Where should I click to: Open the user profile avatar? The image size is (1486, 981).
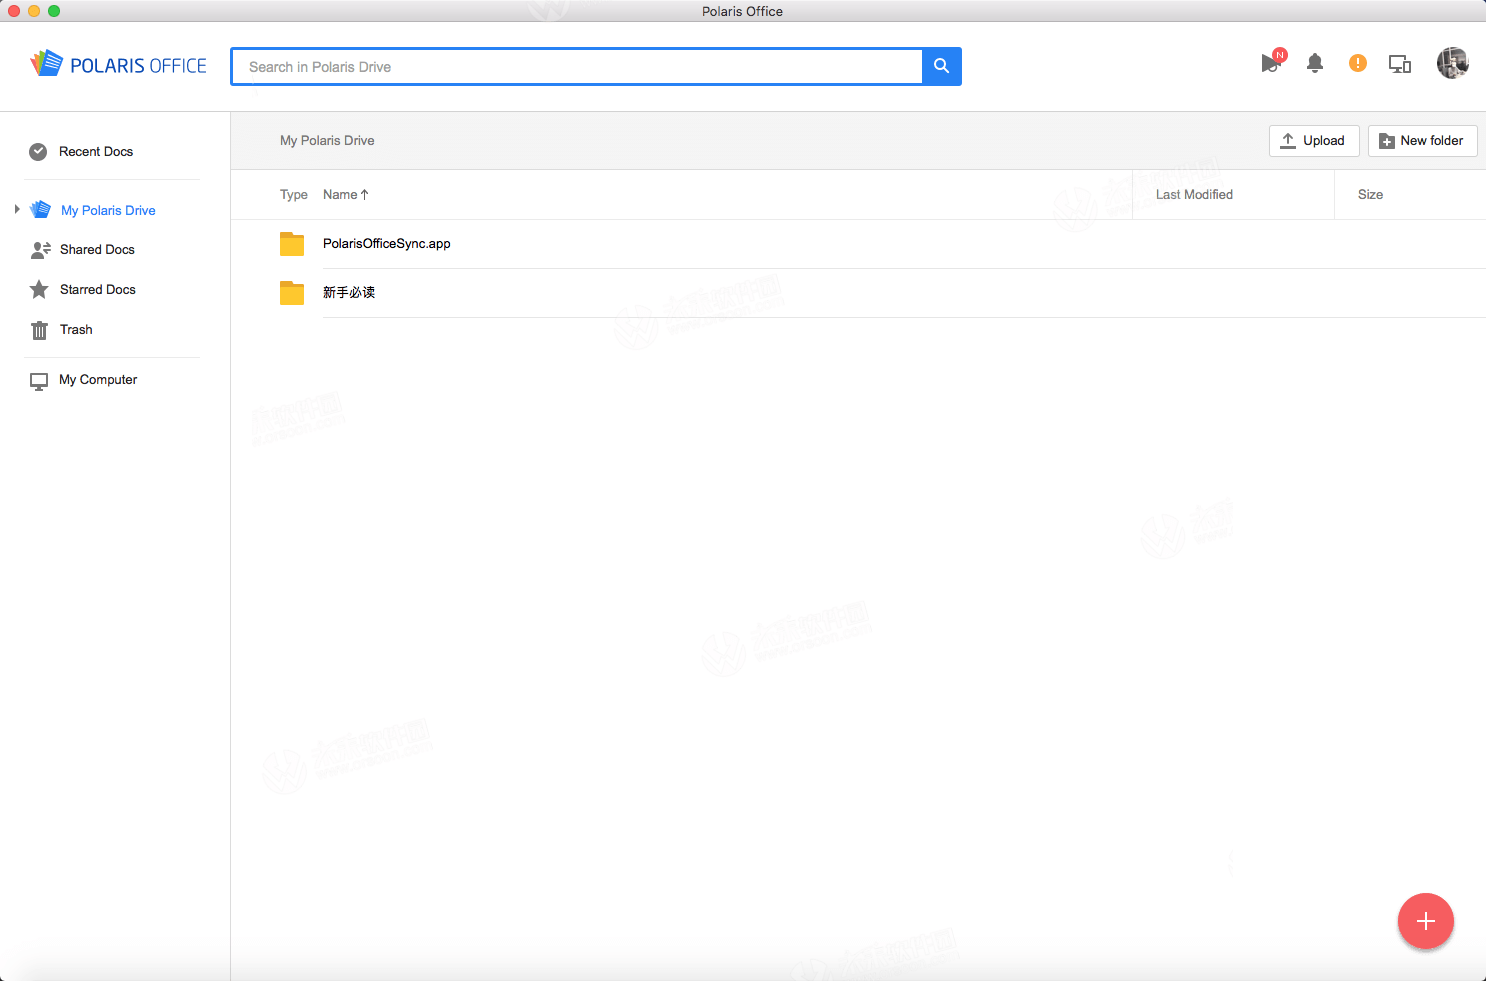[1453, 63]
